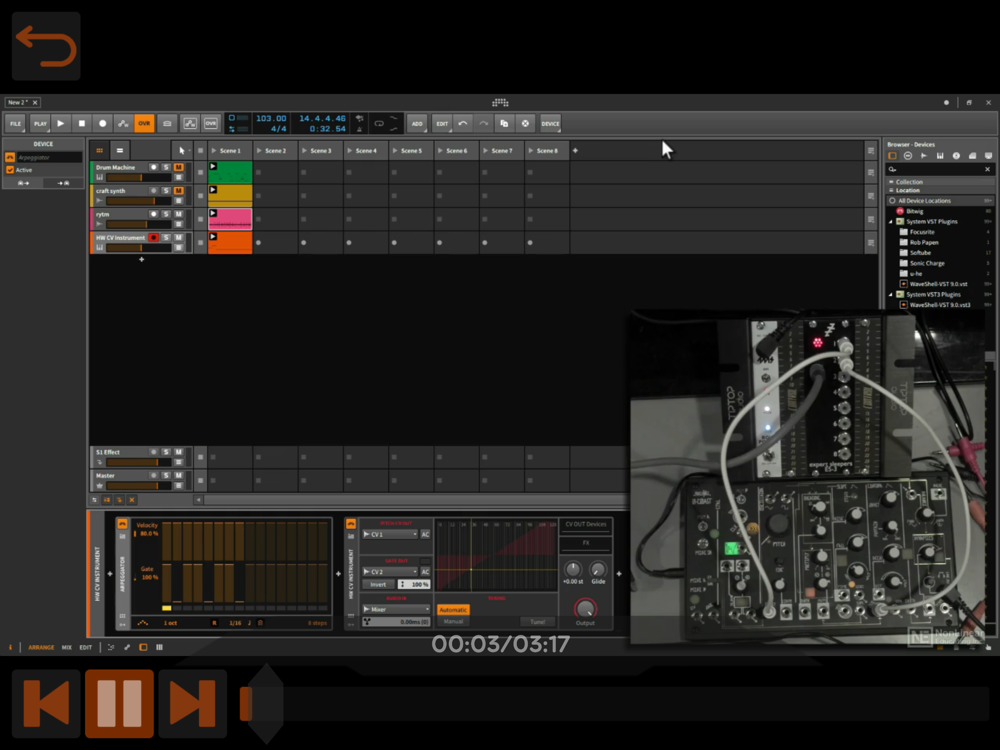Toggle the orange OVR overdub button
The image size is (1000, 750).
pyautogui.click(x=144, y=123)
